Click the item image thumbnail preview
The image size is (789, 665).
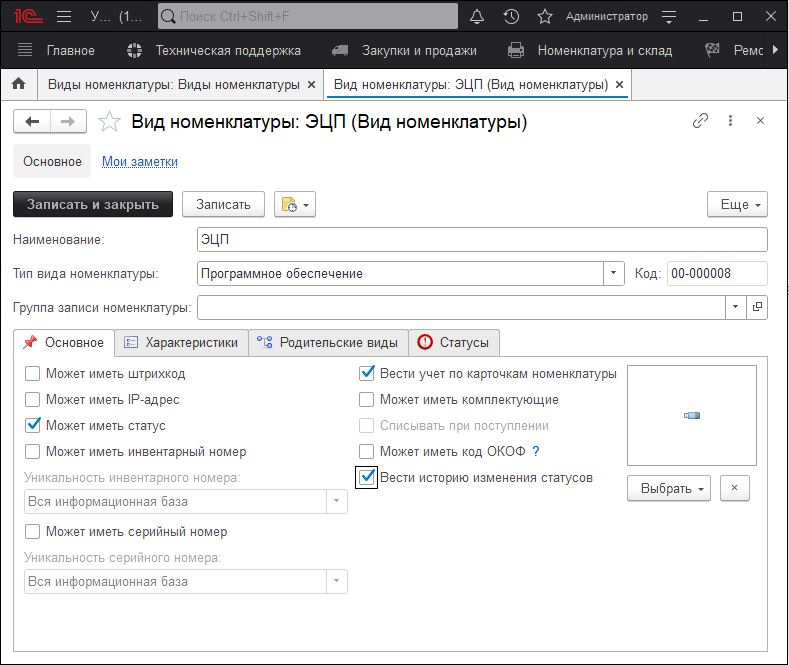pyautogui.click(x=691, y=415)
